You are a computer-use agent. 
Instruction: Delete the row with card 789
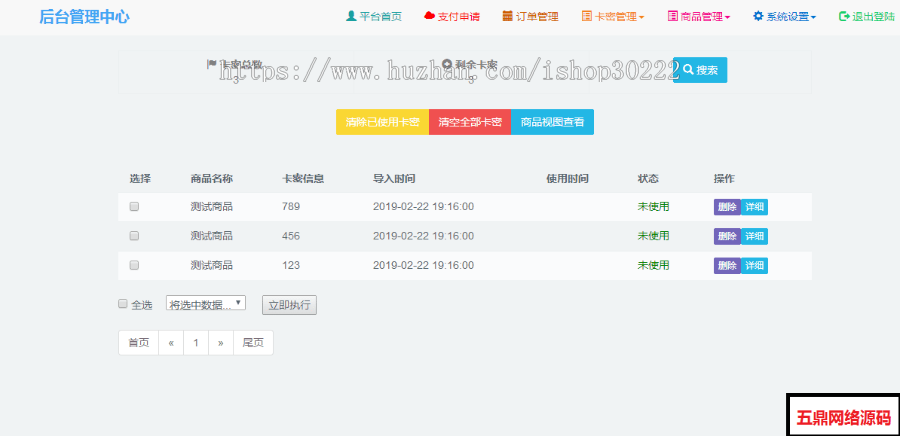pos(727,207)
